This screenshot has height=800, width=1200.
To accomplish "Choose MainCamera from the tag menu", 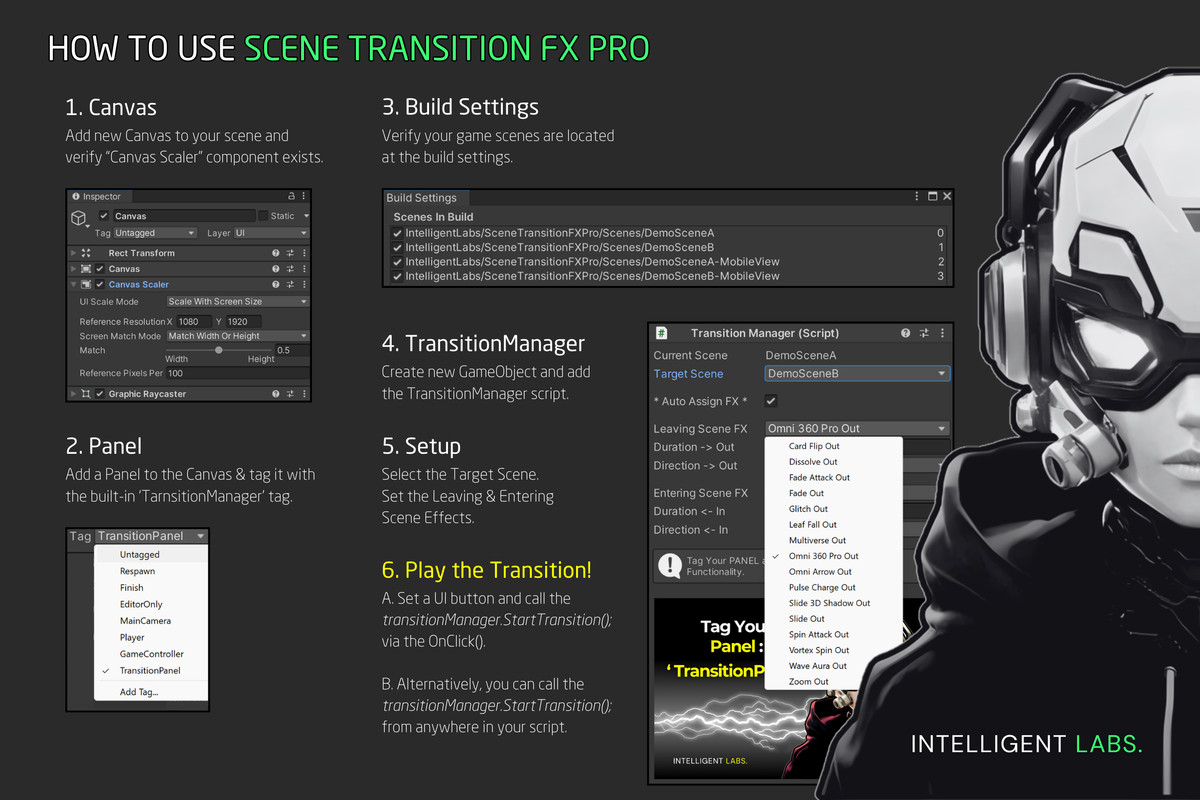I will (151, 621).
